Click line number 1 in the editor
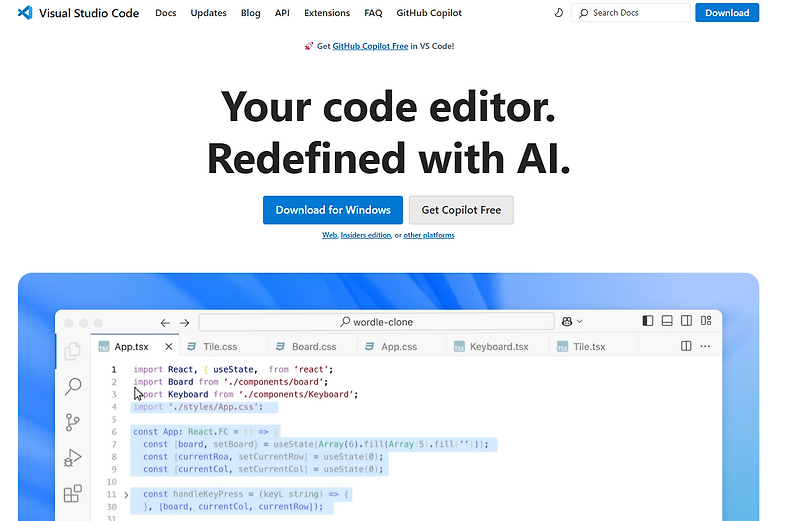The width and height of the screenshot is (800, 521). (x=114, y=369)
